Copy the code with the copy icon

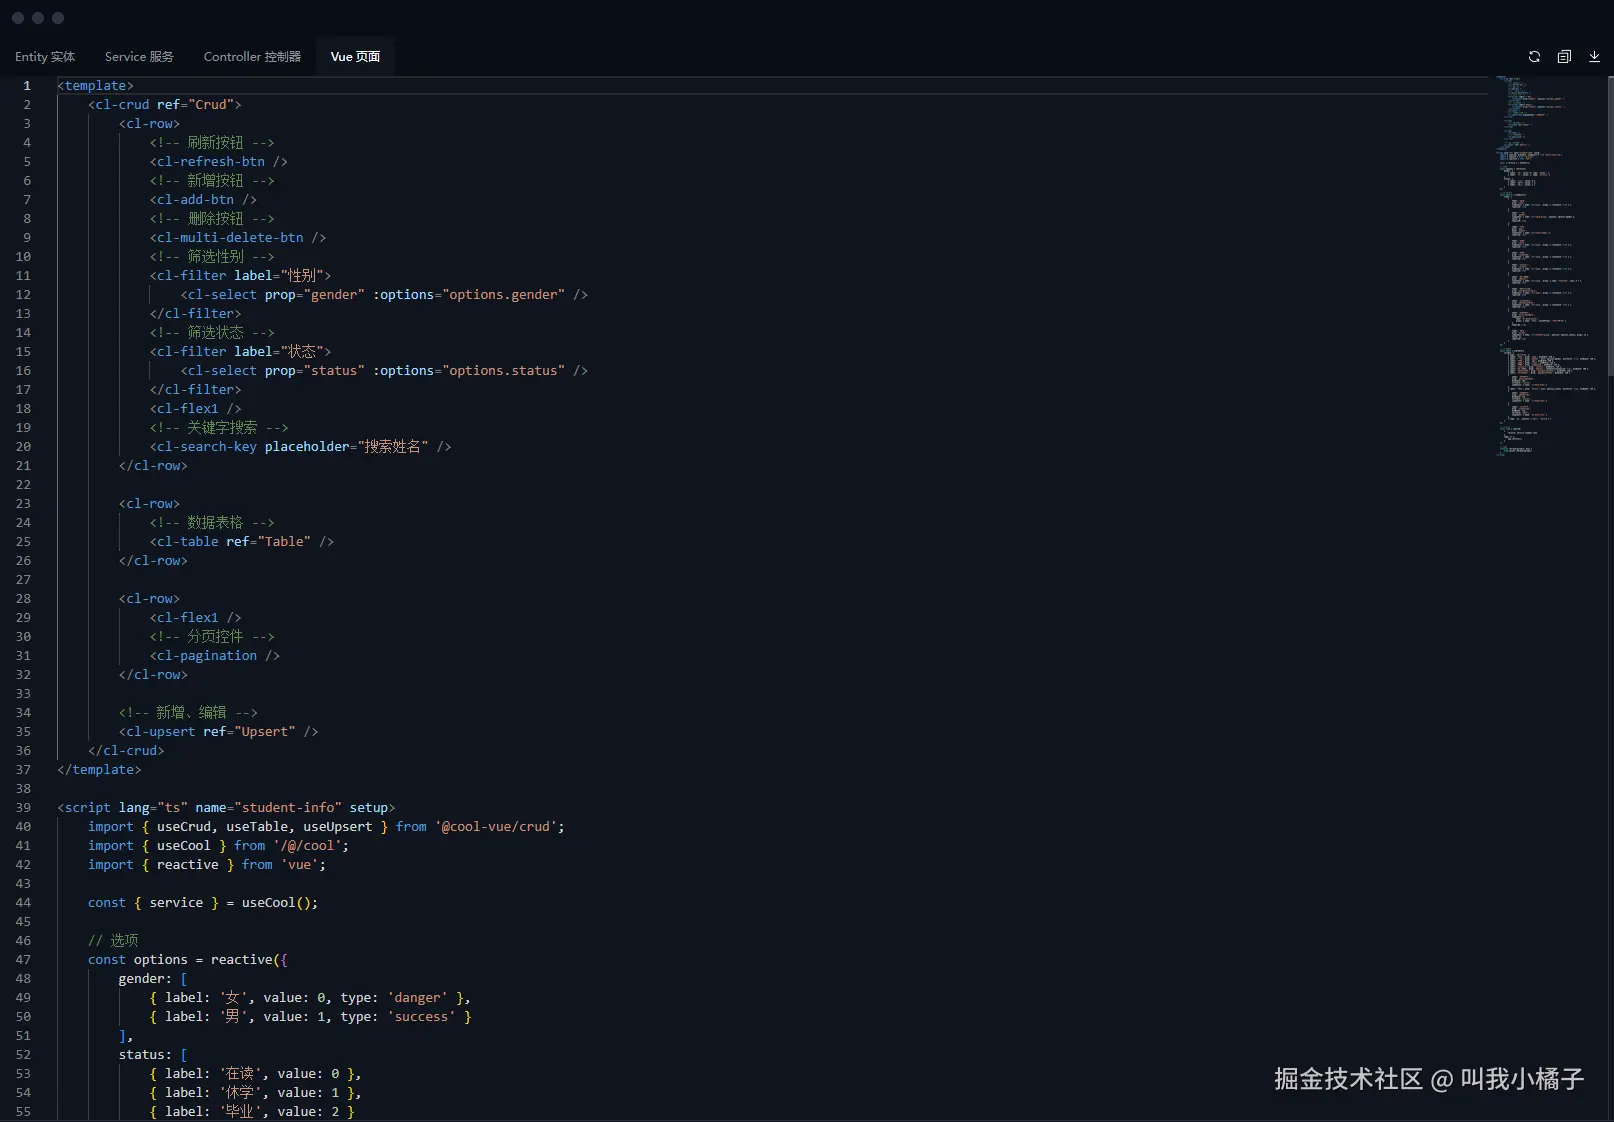[1564, 57]
